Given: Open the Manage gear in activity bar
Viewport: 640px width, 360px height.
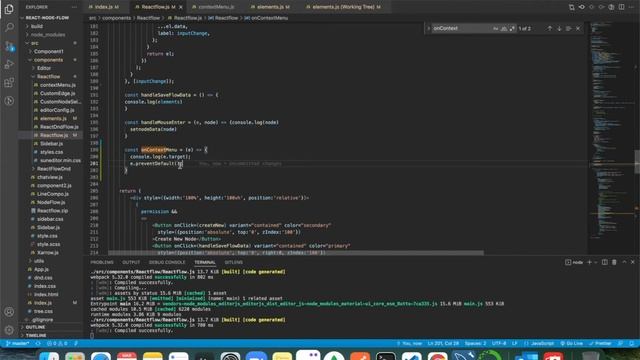Looking at the screenshot, I should [x=9, y=330].
